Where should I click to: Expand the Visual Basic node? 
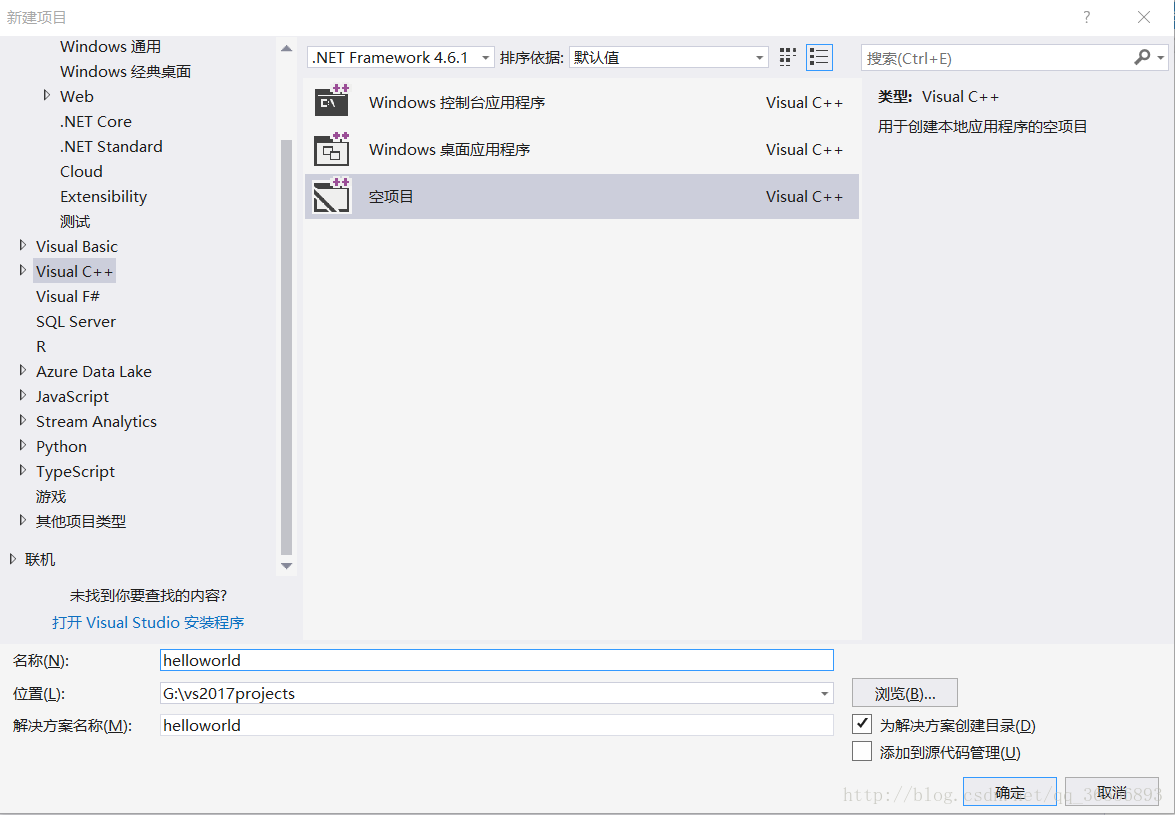[23, 246]
